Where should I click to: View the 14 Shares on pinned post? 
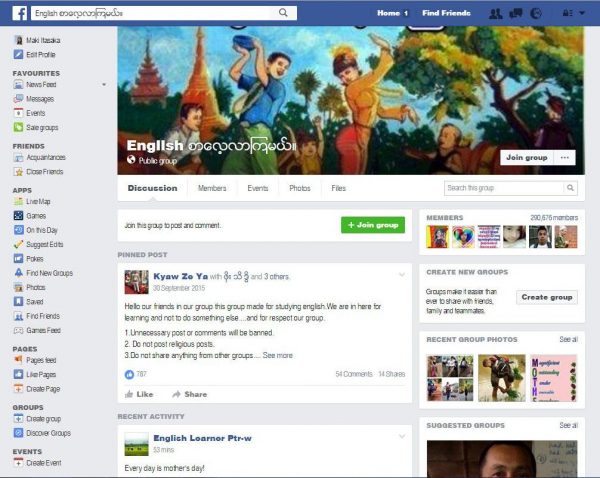[x=391, y=374]
